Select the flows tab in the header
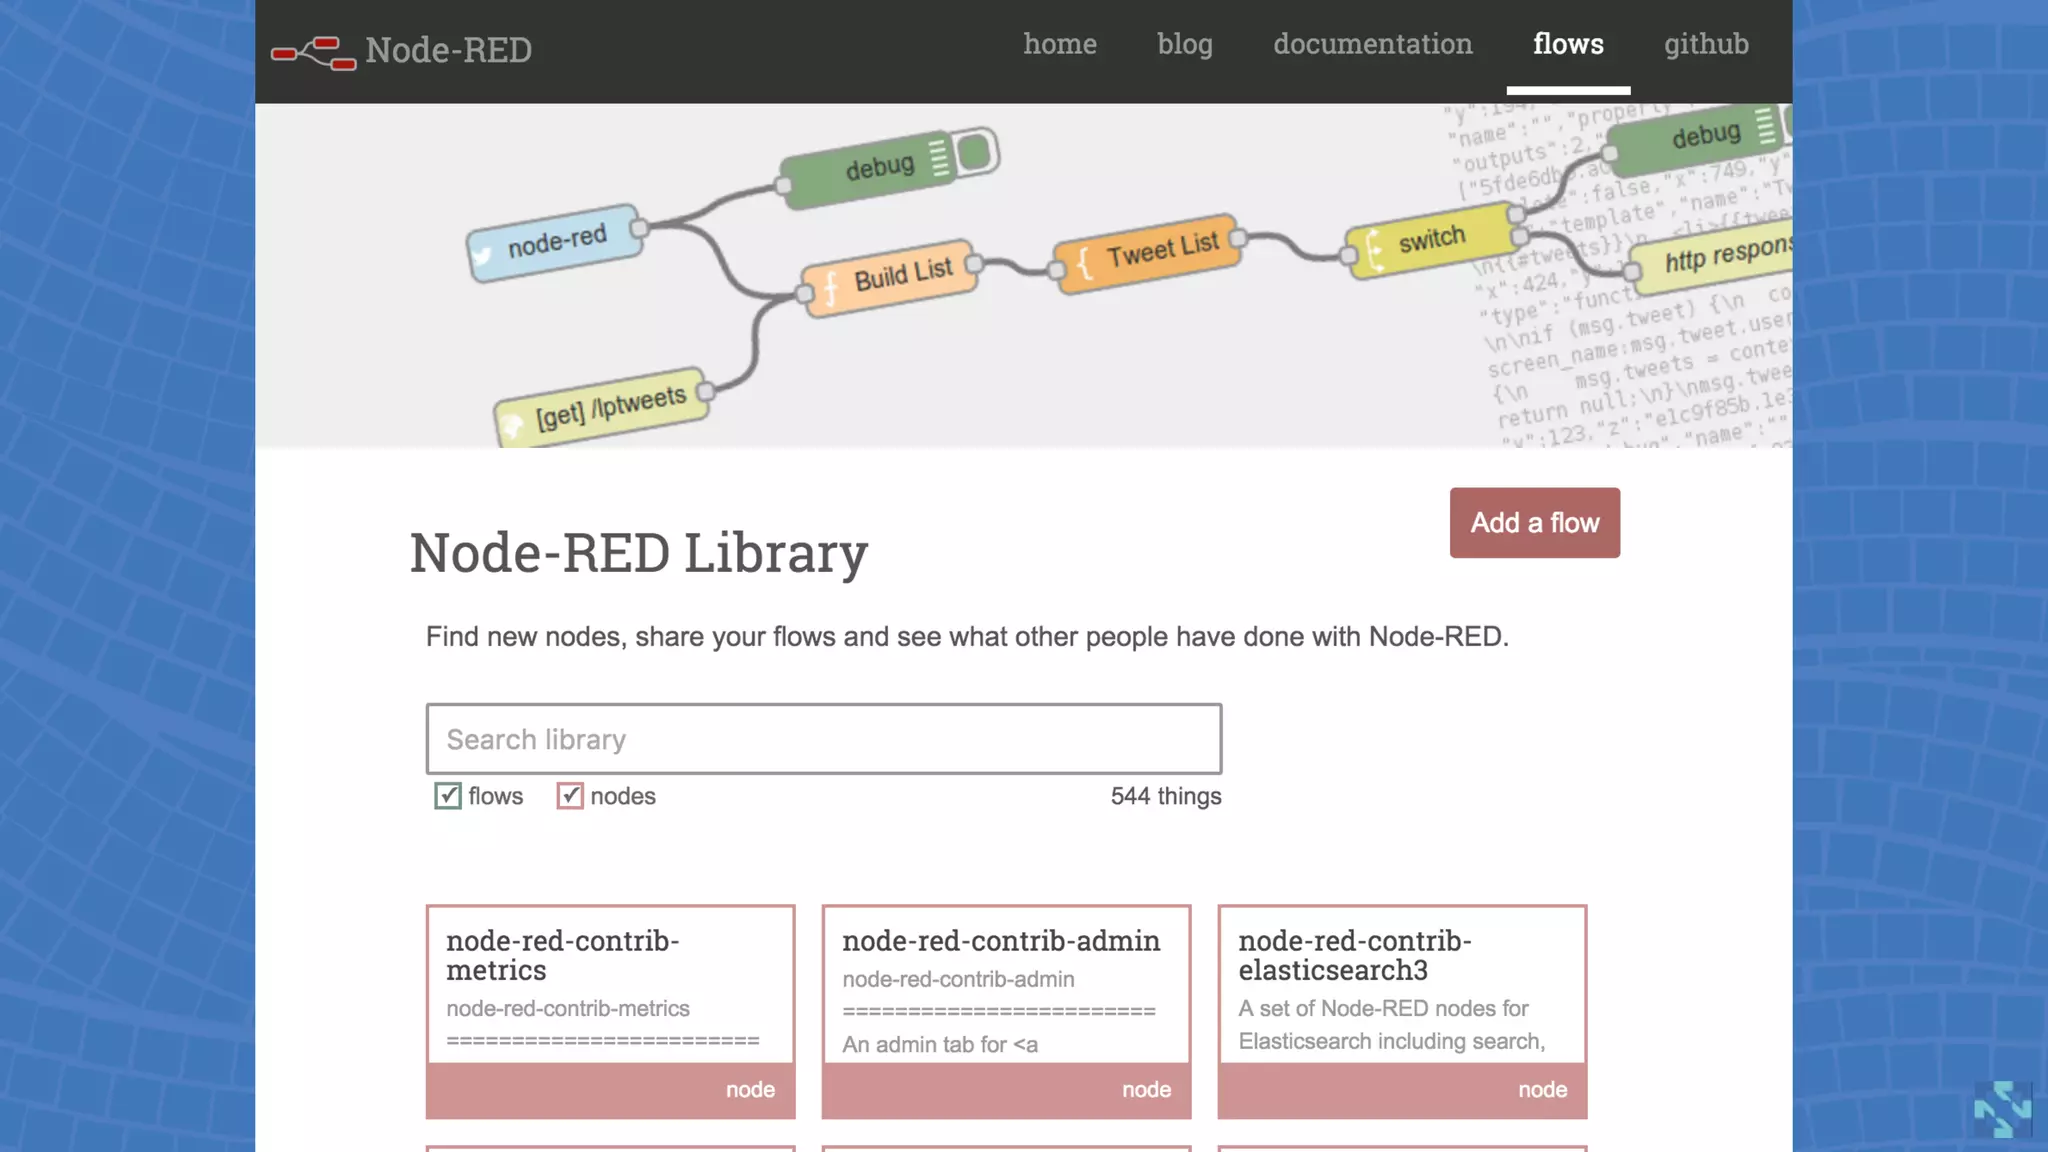Screen dimensions: 2048x1152 click(x=1568, y=44)
